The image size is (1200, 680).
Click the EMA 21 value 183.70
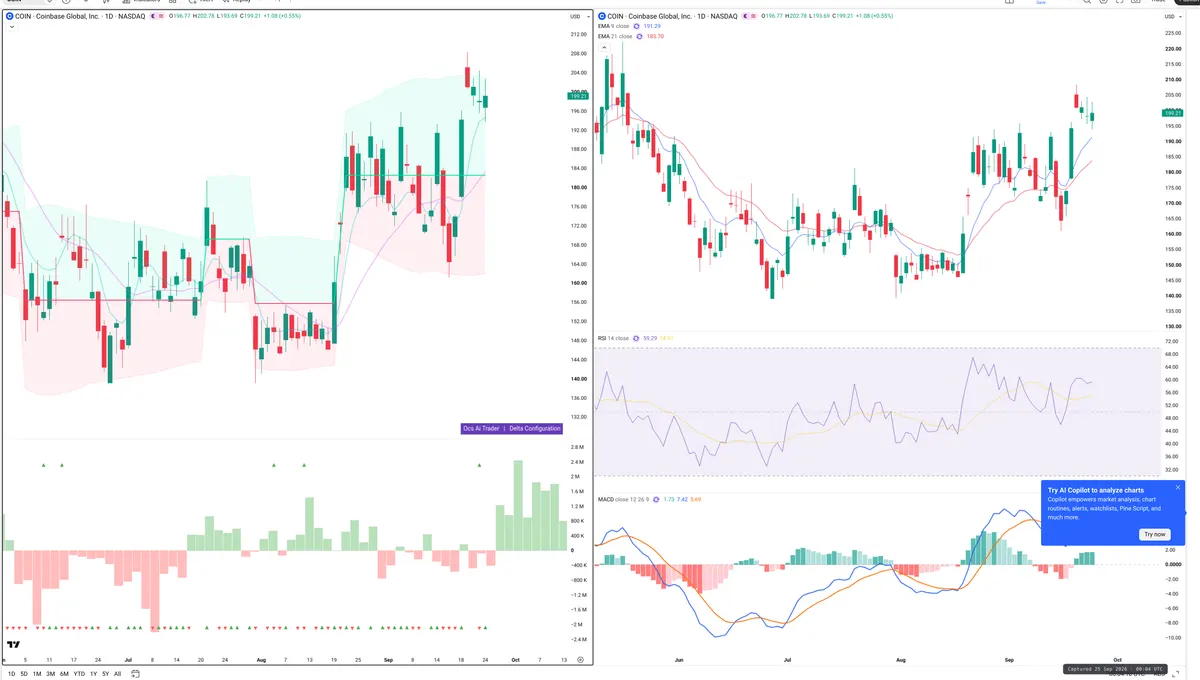pyautogui.click(x=655, y=36)
